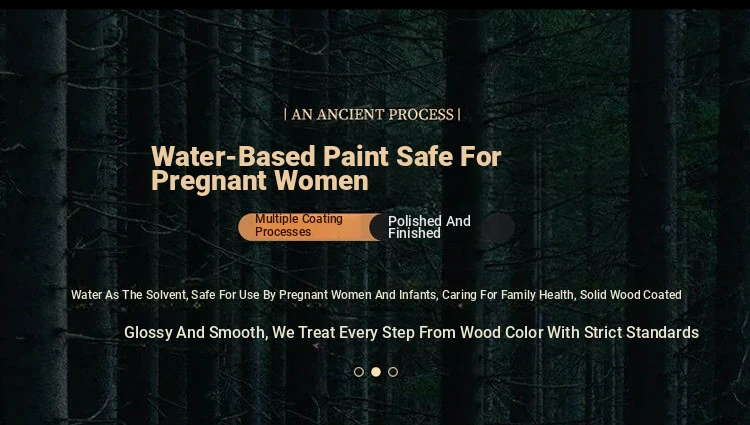Click the Water As The Solvent description line
This screenshot has width=750, height=425.
376,295
